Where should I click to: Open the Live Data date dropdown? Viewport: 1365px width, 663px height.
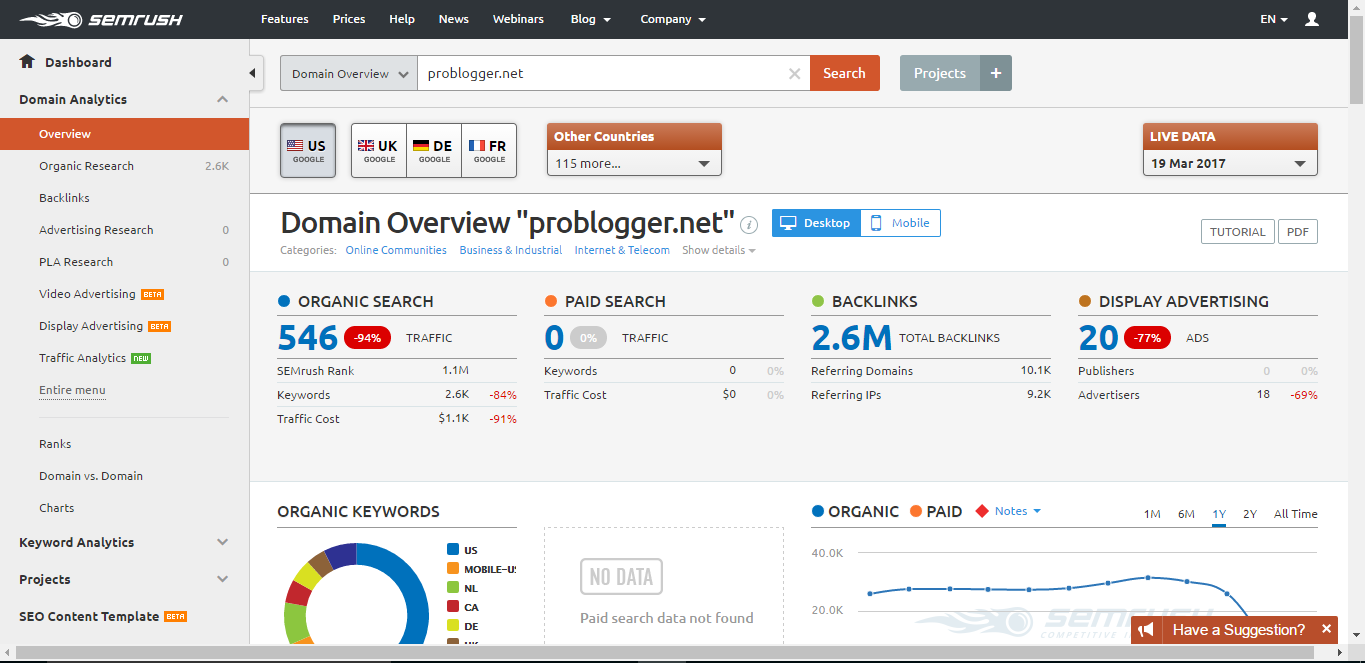[1230, 163]
